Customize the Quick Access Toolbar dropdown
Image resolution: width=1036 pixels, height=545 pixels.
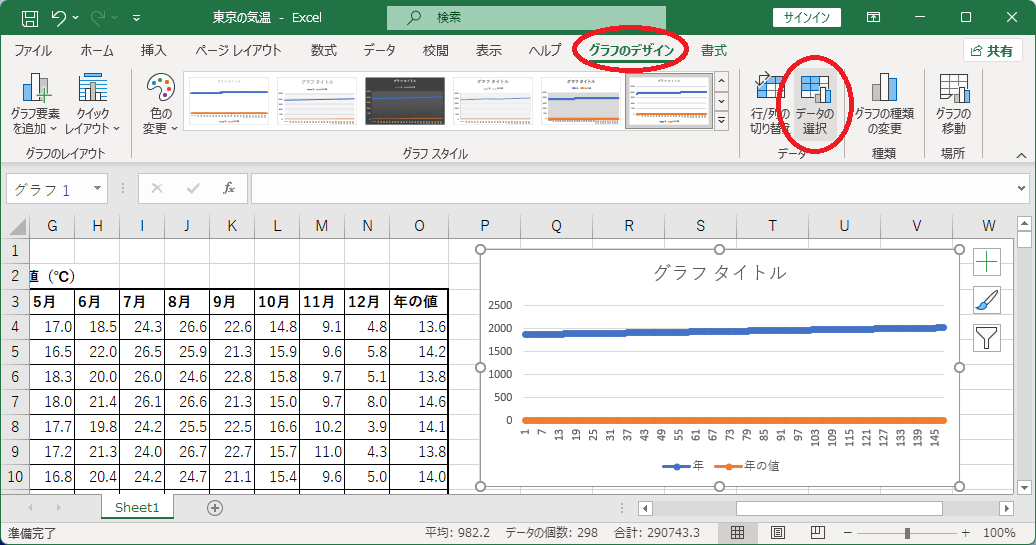point(136,18)
